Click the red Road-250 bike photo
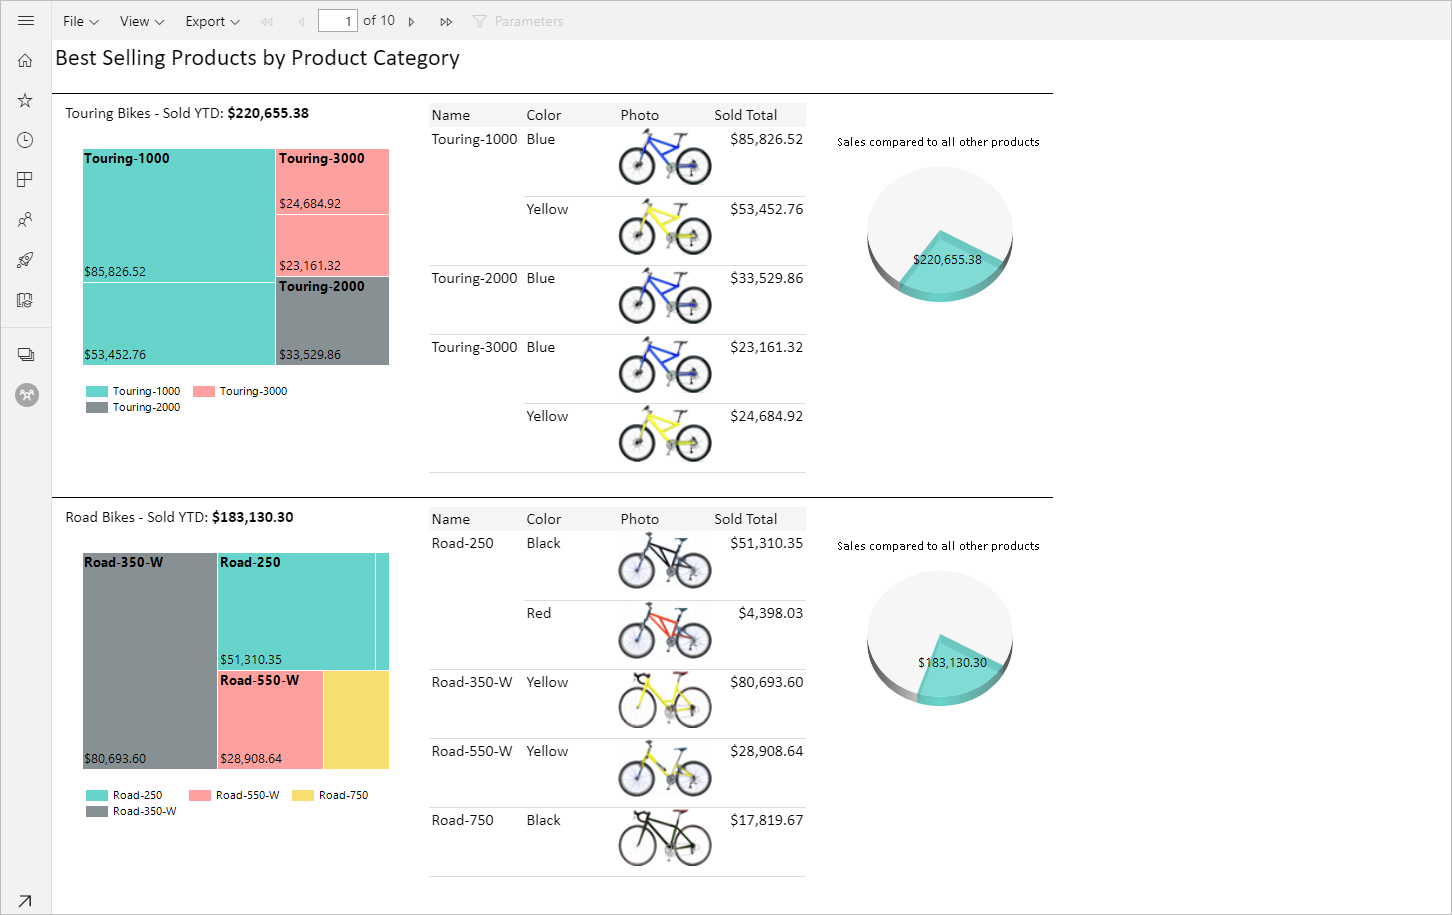 click(665, 632)
